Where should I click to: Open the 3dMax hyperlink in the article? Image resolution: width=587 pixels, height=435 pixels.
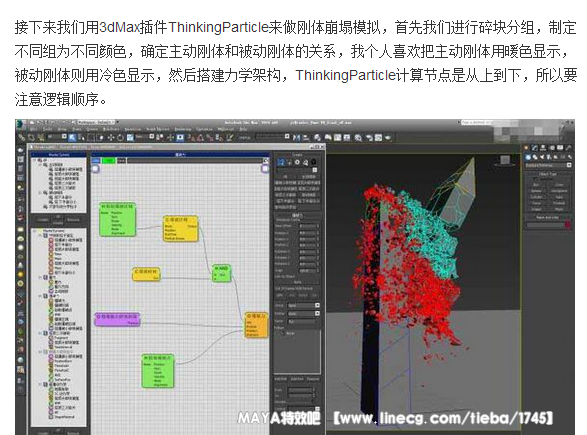pos(119,27)
